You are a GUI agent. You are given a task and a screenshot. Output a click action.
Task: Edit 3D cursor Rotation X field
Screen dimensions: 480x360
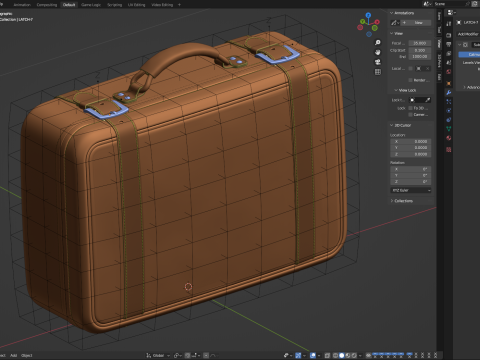[x=411, y=169]
